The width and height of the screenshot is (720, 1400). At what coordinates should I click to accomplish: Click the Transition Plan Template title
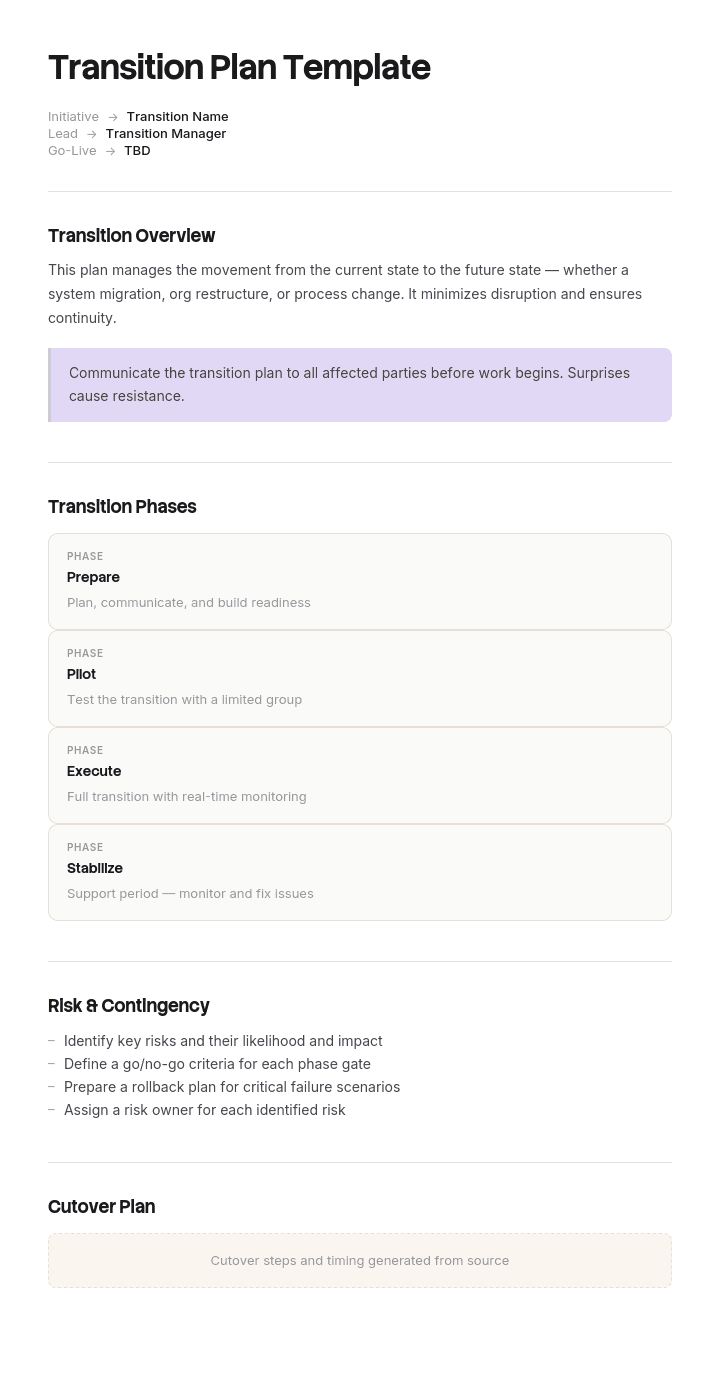coord(239,67)
